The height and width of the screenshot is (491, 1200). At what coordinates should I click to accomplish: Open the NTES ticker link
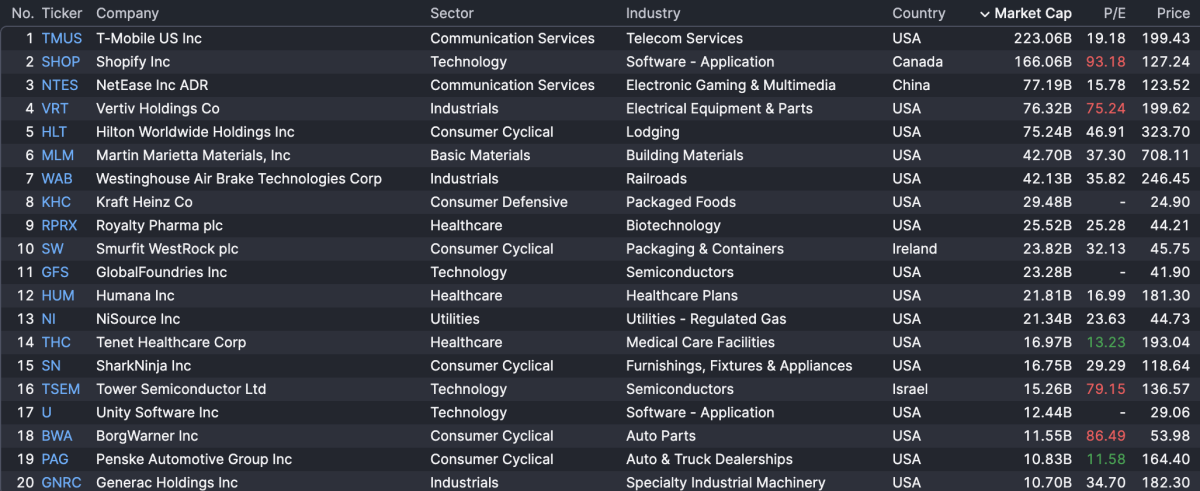coord(60,85)
